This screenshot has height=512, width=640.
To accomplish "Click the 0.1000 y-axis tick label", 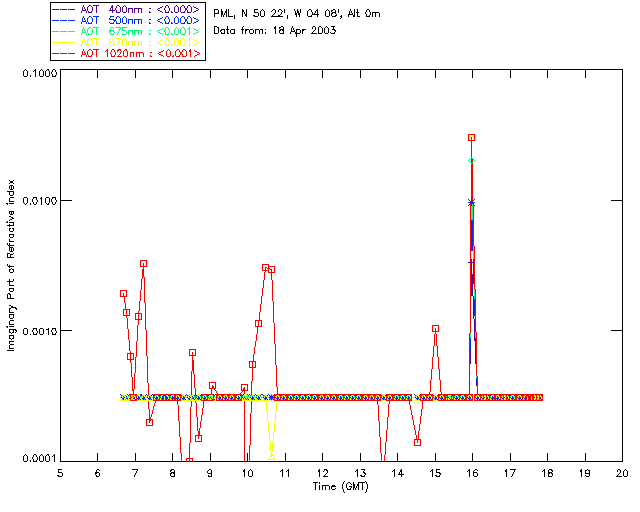I will point(40,73).
